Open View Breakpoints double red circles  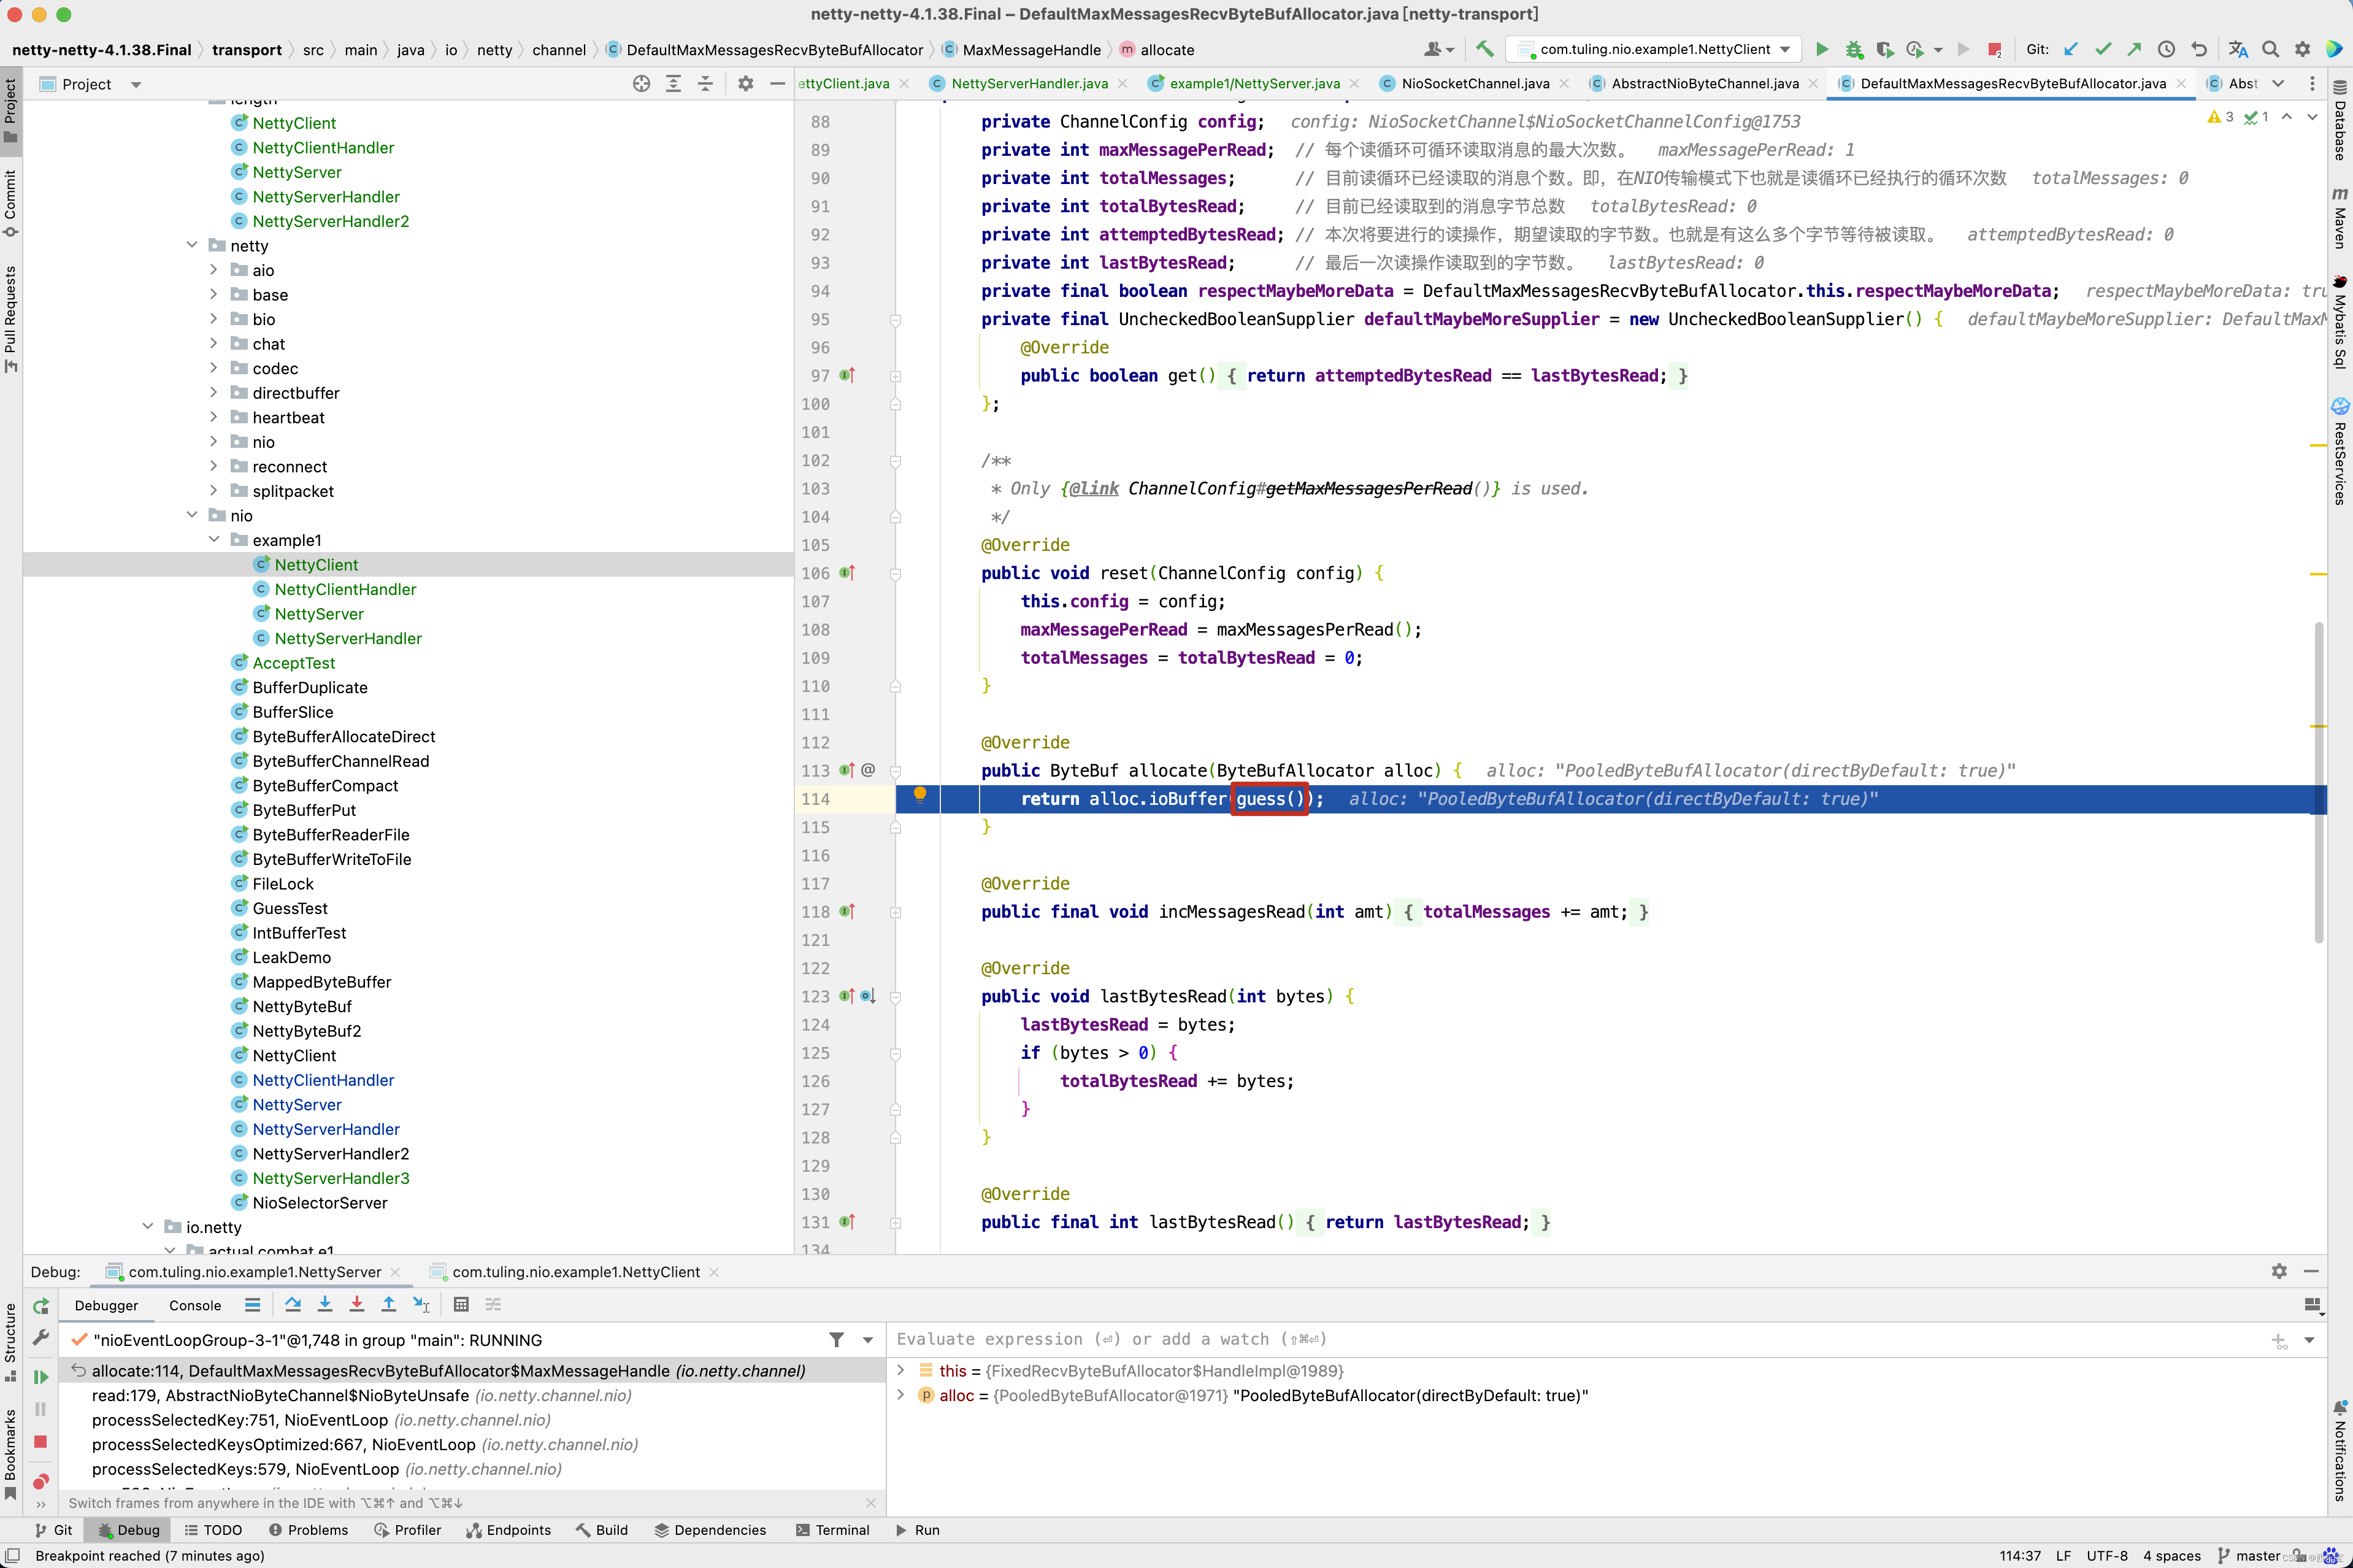pyautogui.click(x=40, y=1481)
